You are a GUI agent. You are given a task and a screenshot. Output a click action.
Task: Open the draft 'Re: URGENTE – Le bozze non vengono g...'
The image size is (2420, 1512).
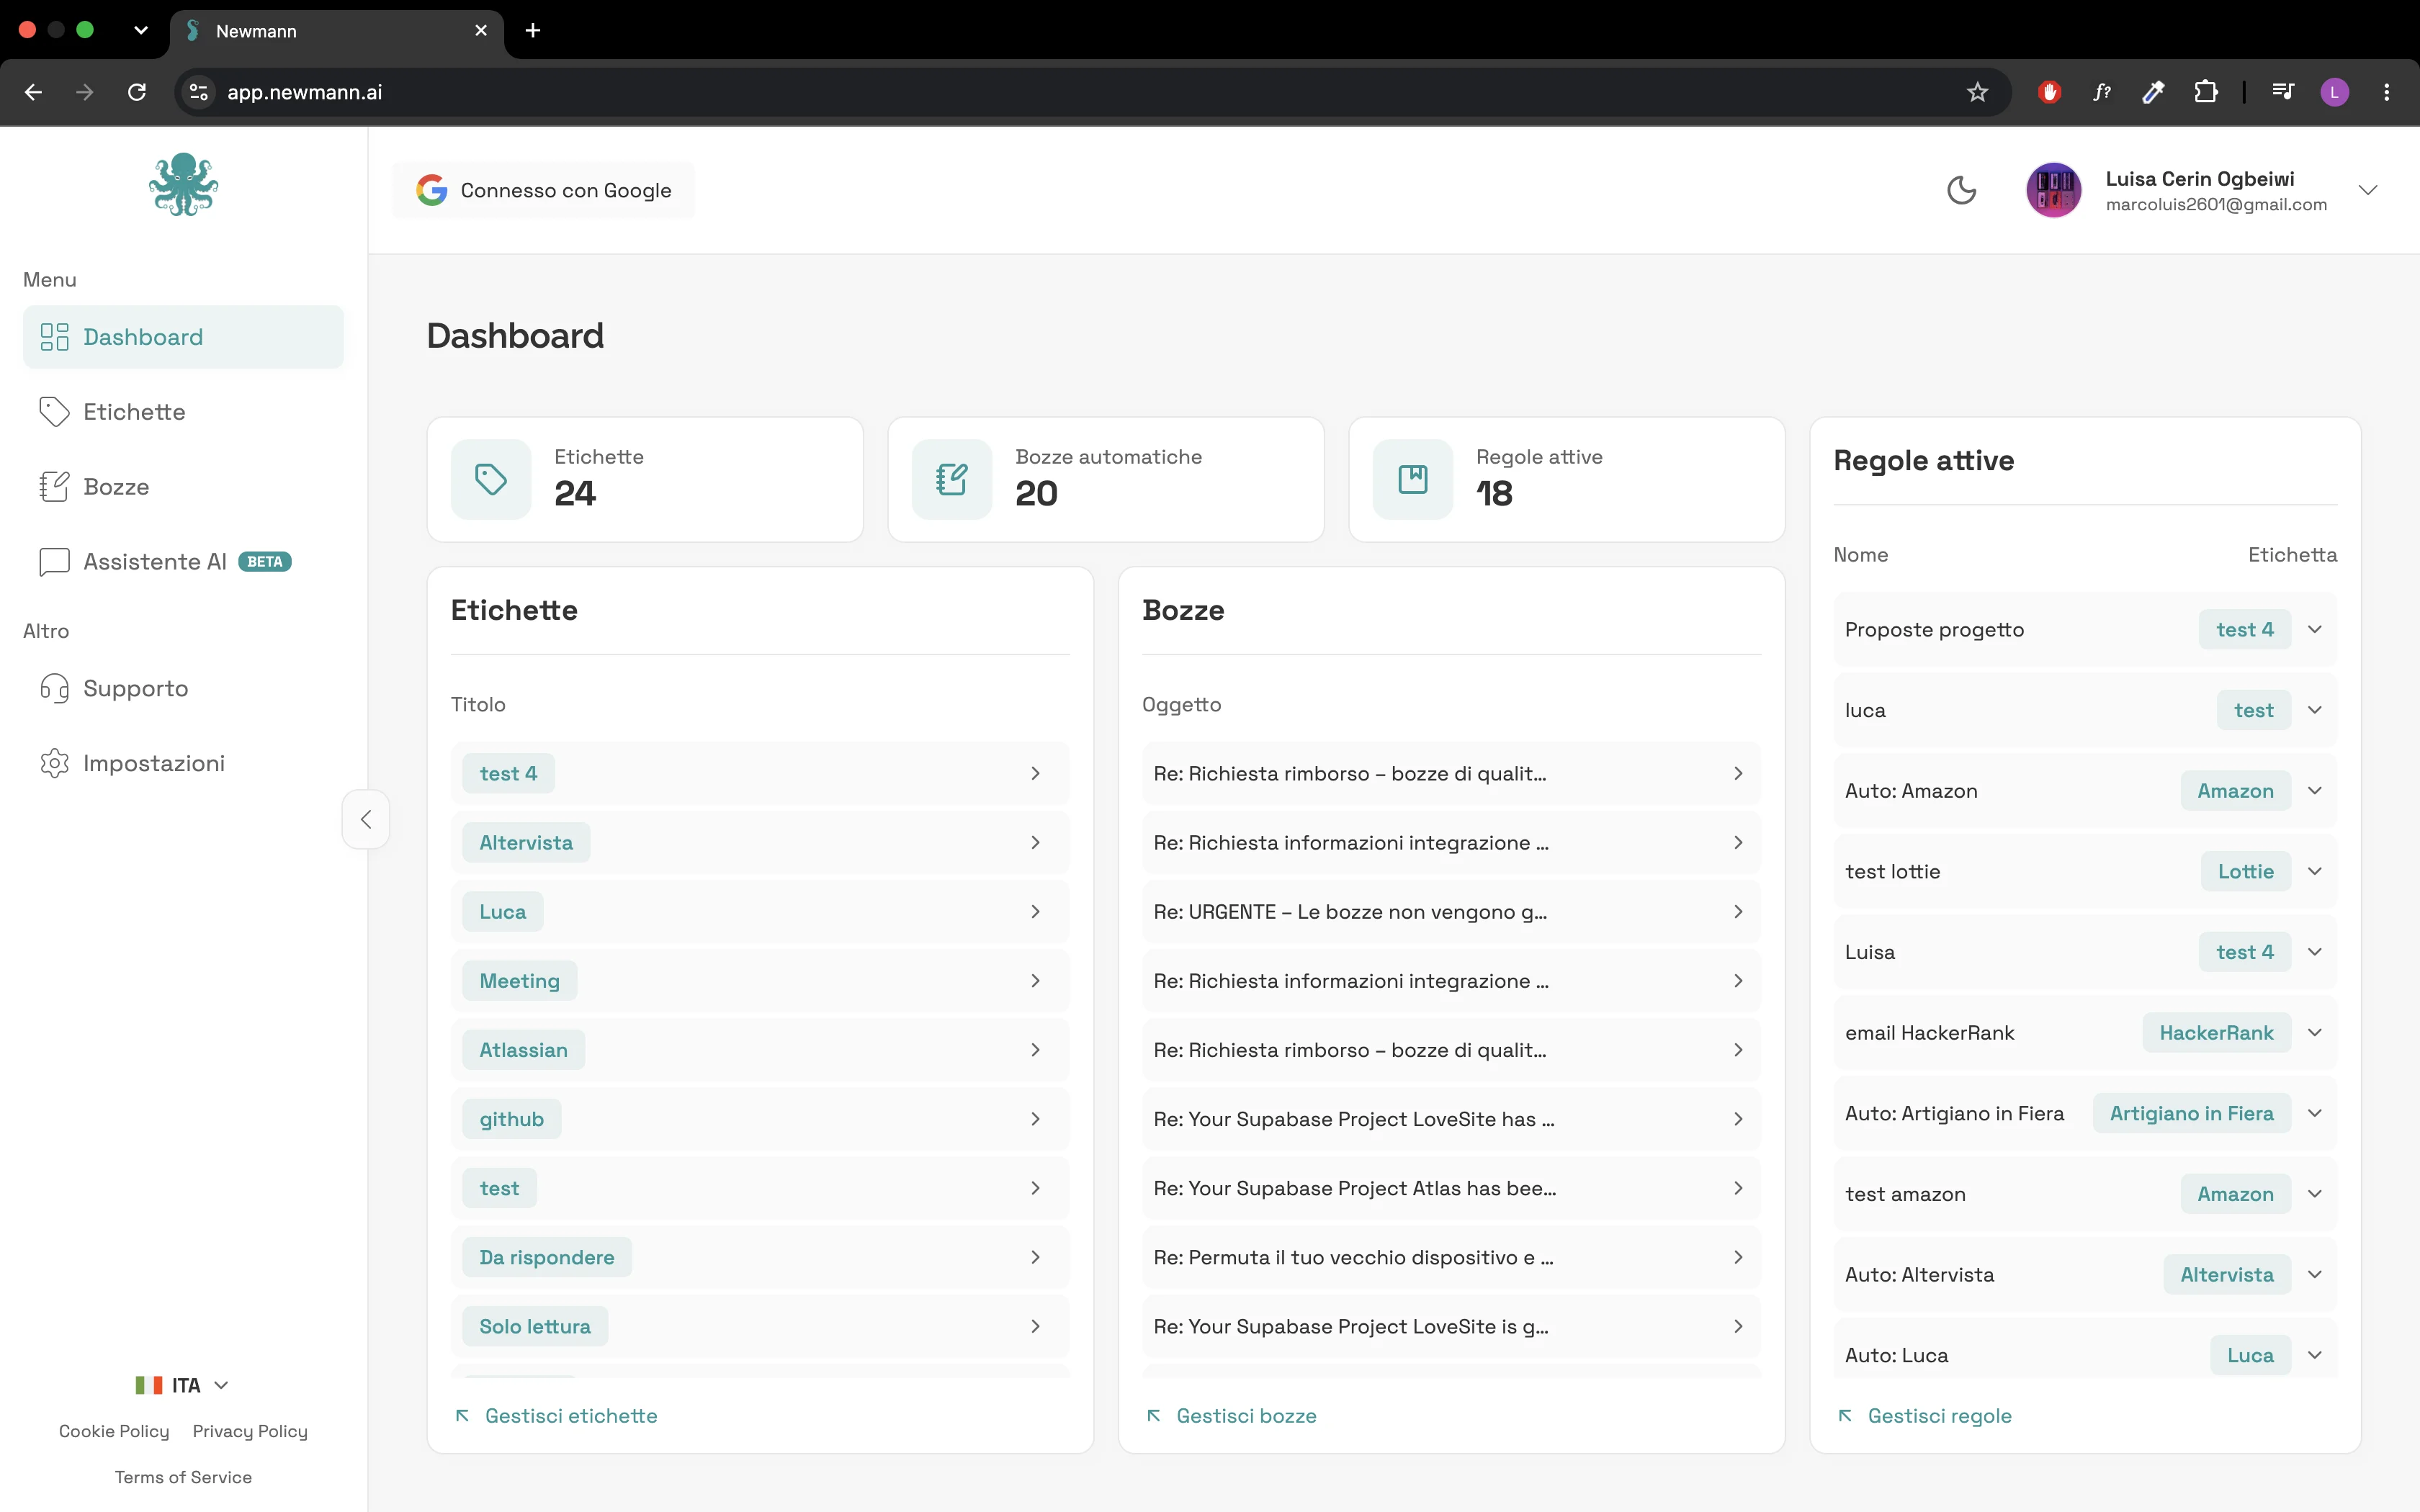point(1451,911)
